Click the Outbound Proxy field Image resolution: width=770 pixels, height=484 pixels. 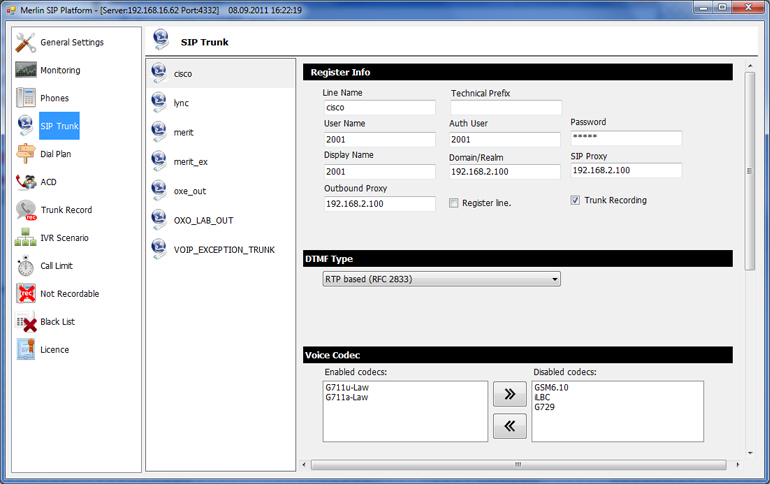coord(380,204)
